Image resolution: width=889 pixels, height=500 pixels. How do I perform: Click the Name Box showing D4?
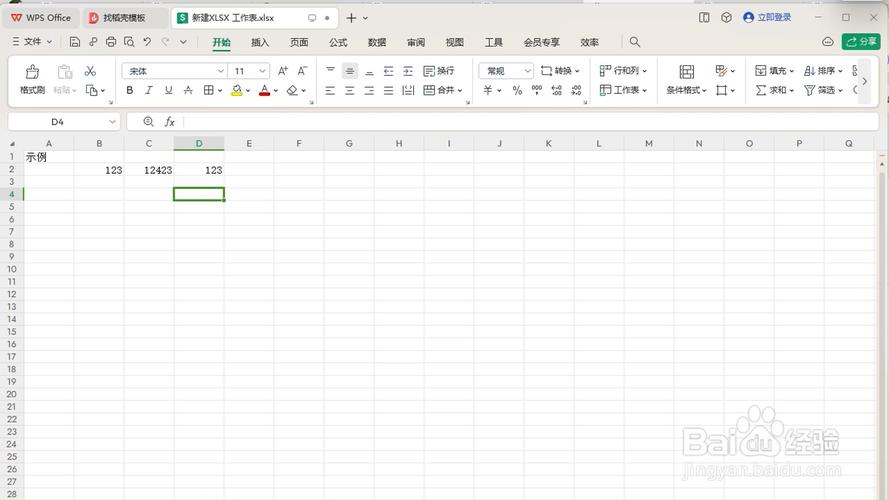[57, 121]
